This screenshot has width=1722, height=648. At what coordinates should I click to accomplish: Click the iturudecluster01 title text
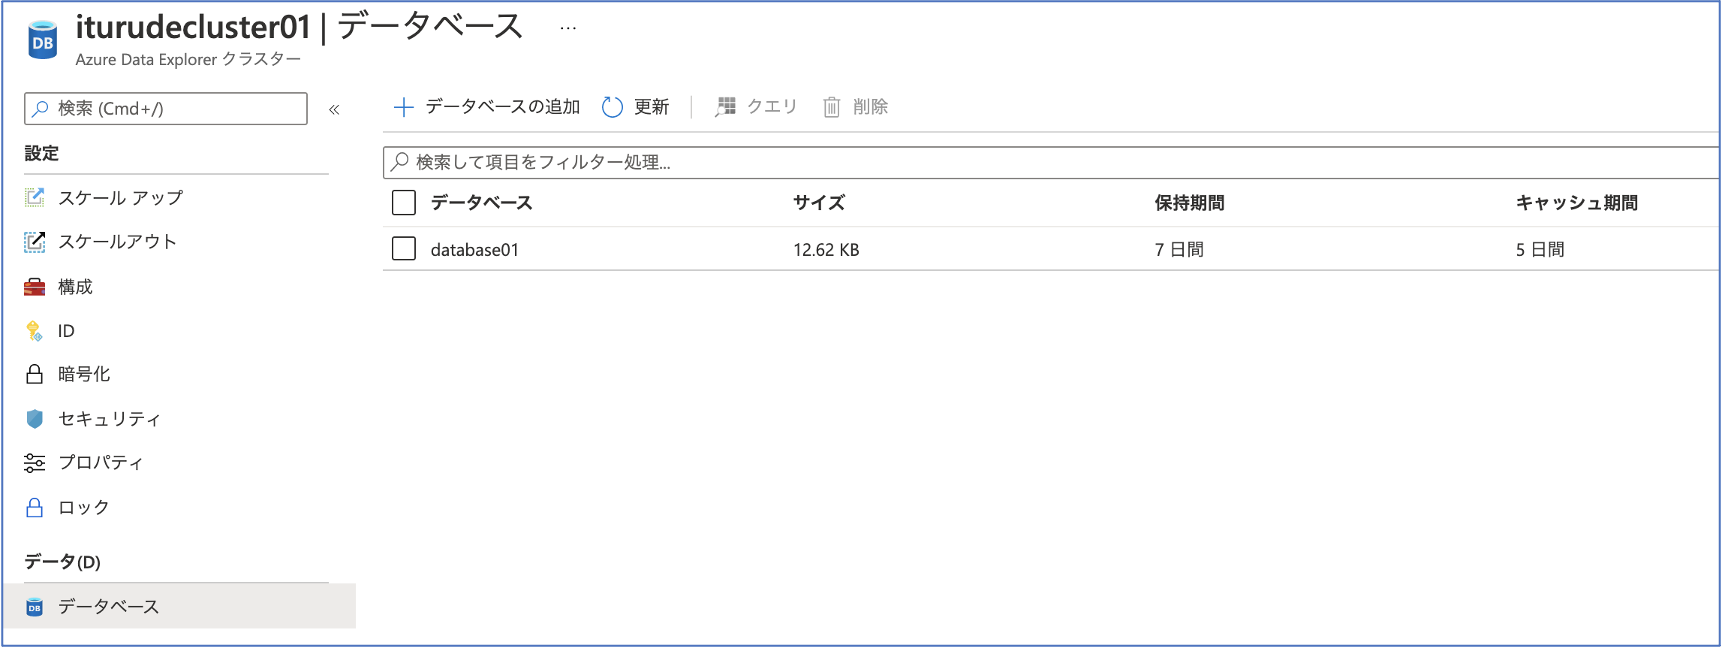coord(193,27)
